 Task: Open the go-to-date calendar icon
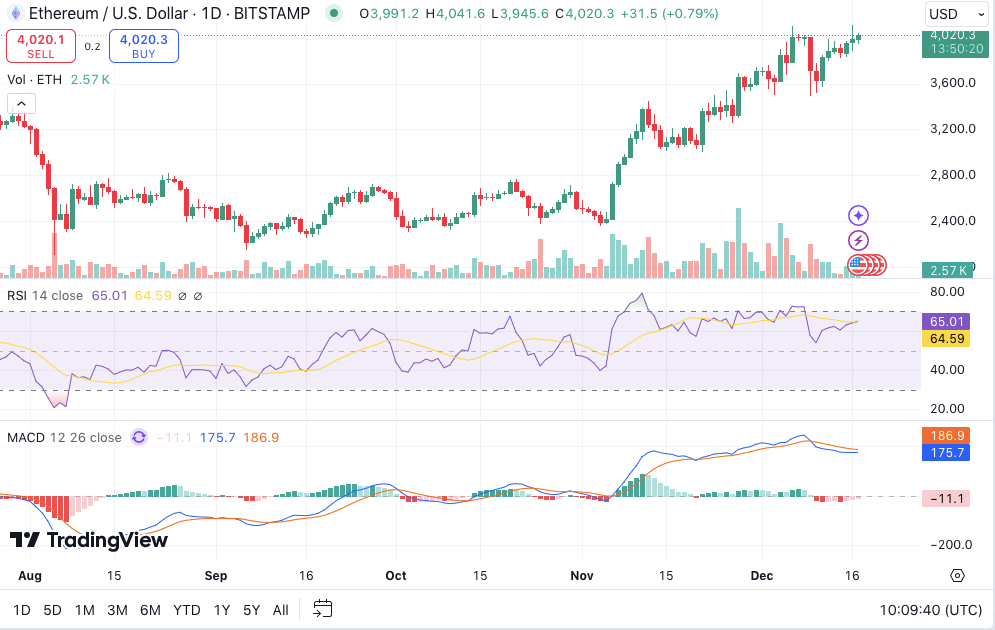[x=322, y=608]
